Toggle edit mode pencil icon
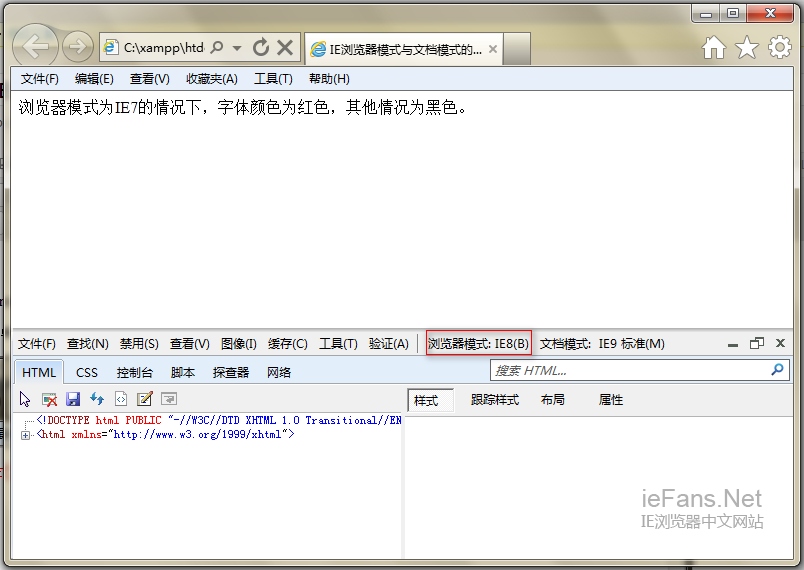The height and width of the screenshot is (570, 804). tap(145, 399)
